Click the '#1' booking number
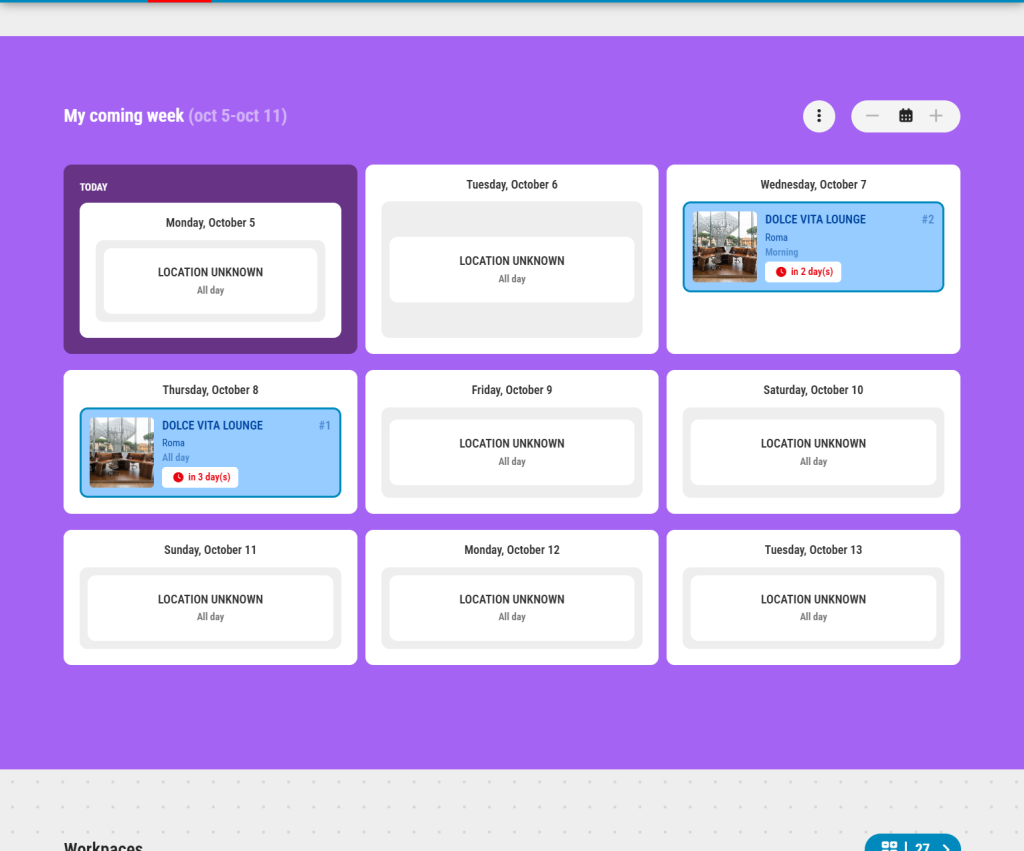The image size is (1024, 851). tap(325, 426)
